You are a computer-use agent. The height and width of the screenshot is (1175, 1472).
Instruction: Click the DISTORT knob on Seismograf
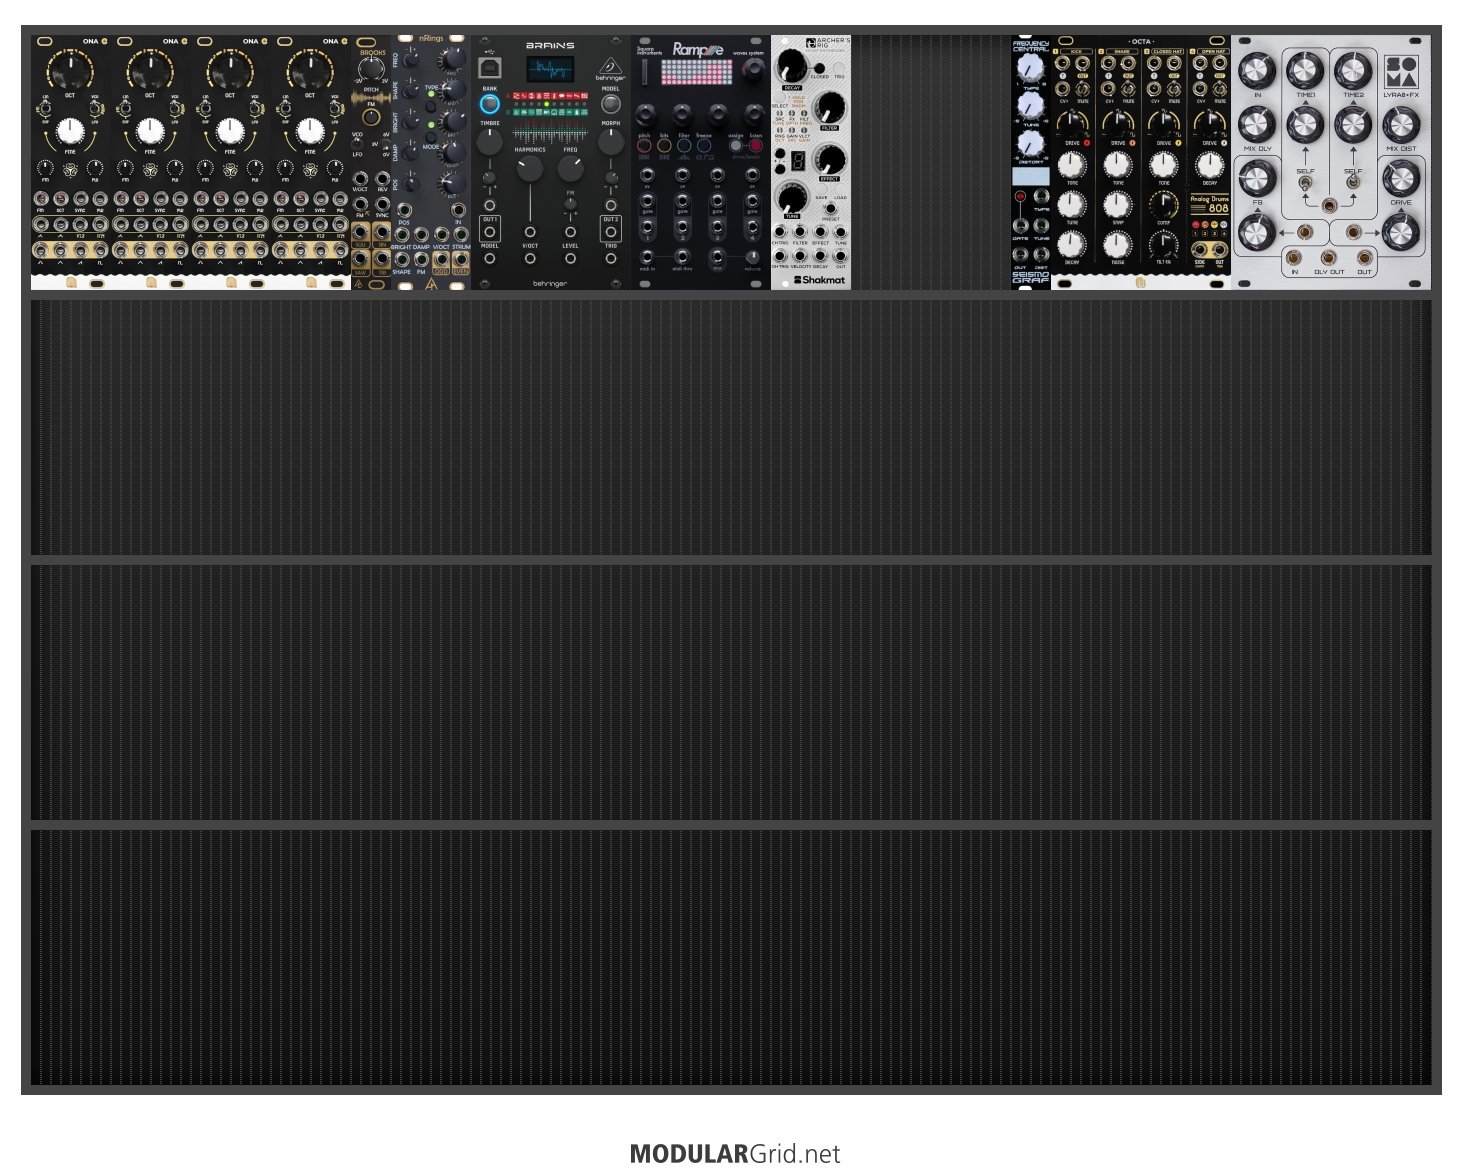1030,144
